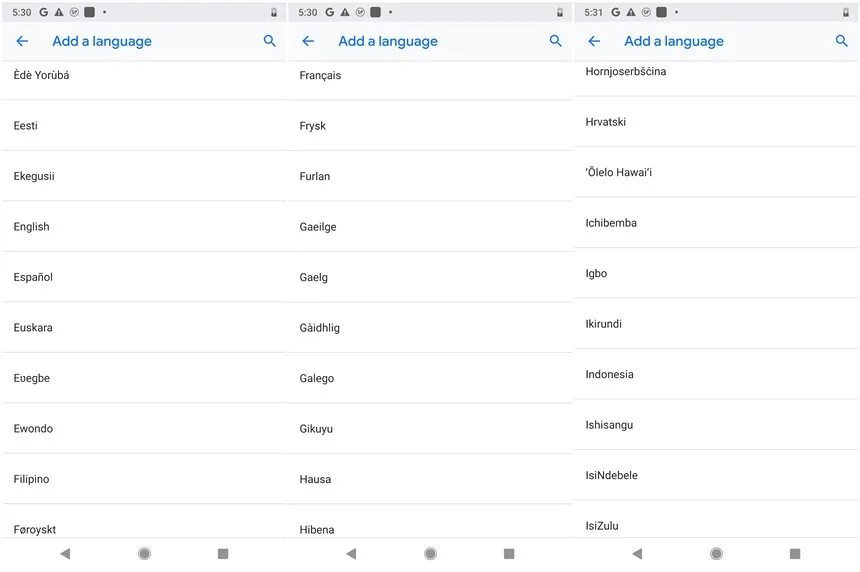Select Filipino language
This screenshot has height=572, width=860.
coord(144,479)
